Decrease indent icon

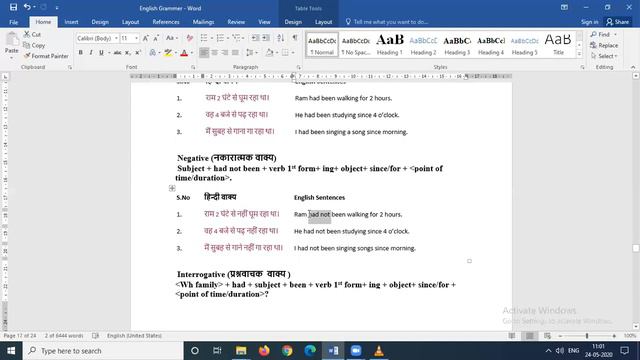pyautogui.click(x=255, y=38)
